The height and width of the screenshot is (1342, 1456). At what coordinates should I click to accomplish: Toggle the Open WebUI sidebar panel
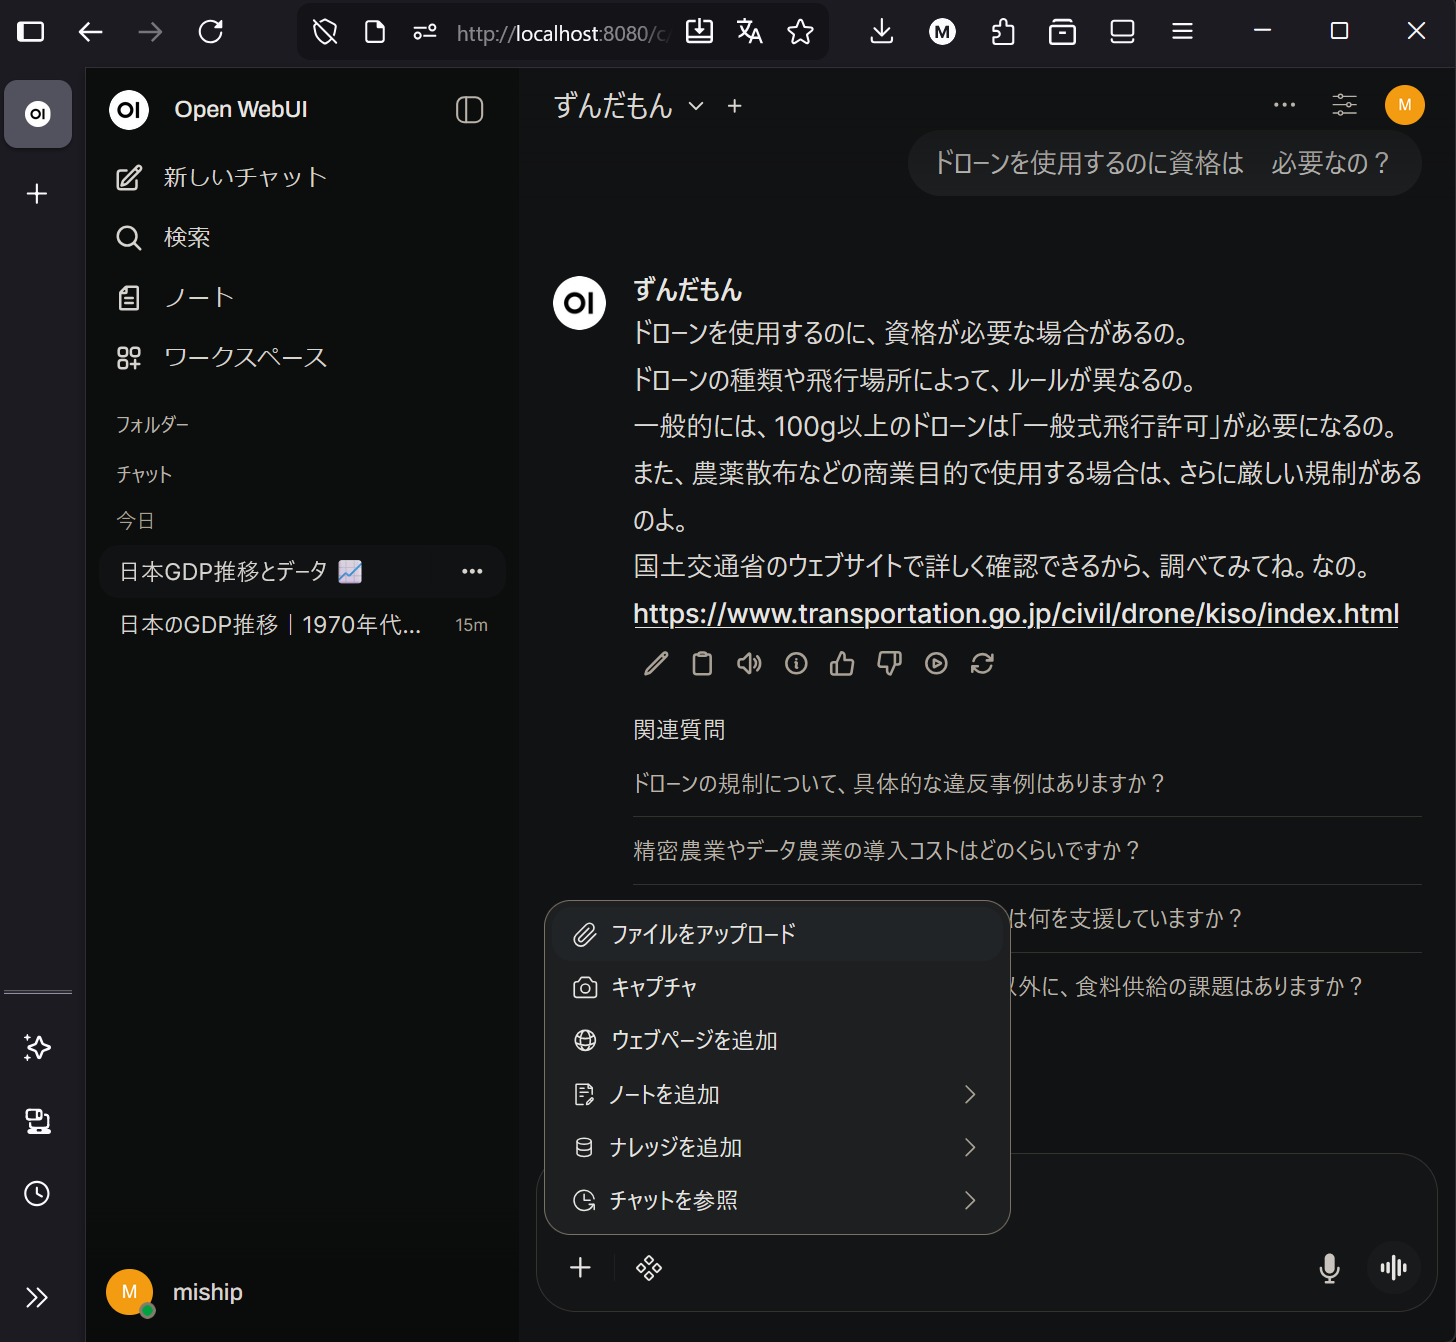point(469,110)
